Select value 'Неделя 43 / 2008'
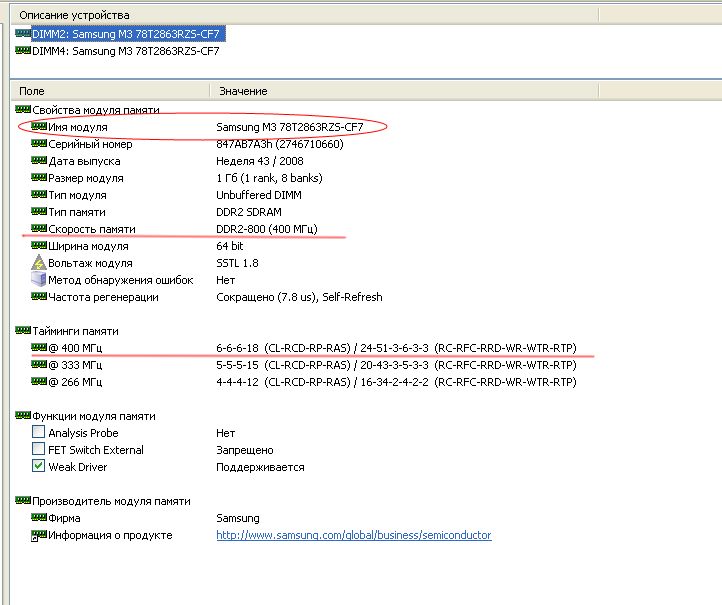Image resolution: width=722 pixels, height=605 pixels. point(260,161)
